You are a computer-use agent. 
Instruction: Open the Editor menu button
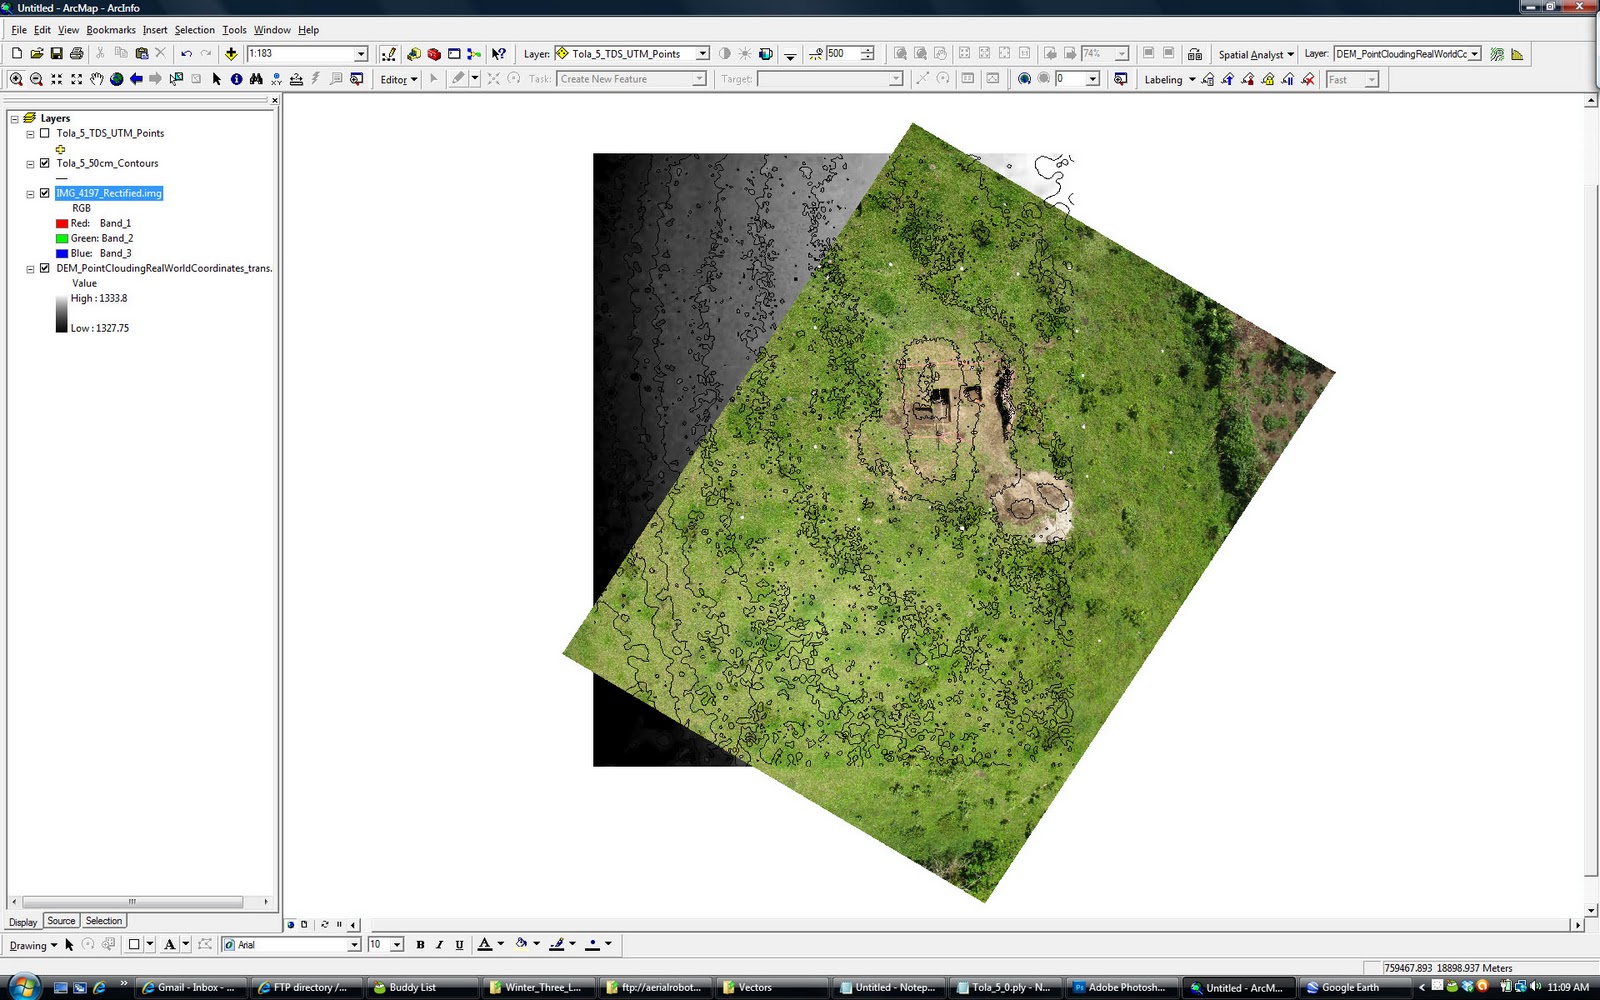pyautogui.click(x=397, y=80)
